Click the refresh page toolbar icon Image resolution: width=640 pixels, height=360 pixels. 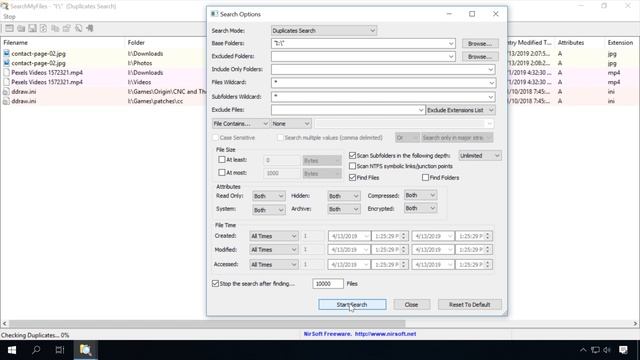click(x=44, y=28)
